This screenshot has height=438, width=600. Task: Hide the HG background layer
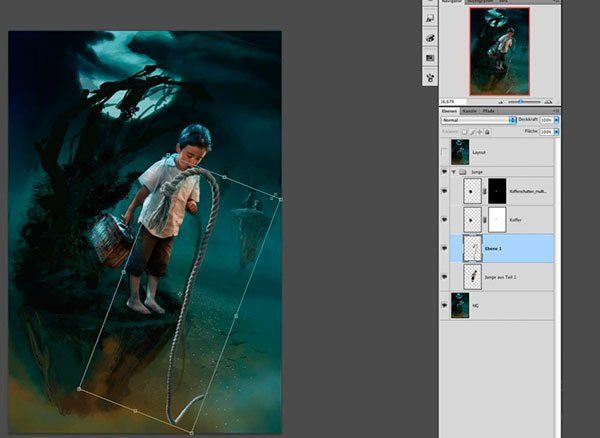(x=444, y=306)
